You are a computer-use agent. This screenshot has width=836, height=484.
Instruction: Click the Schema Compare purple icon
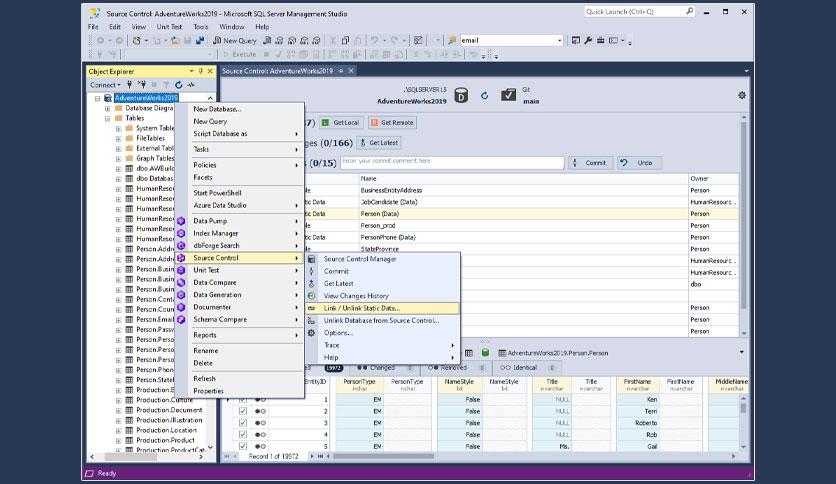pyautogui.click(x=181, y=319)
